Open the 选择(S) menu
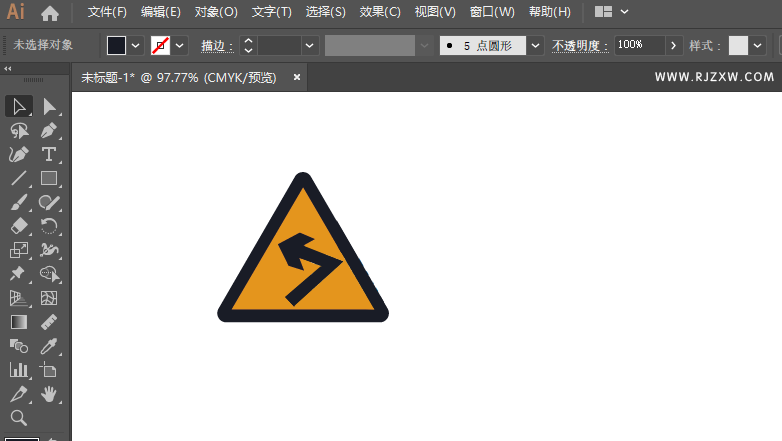Screen dimensions: 782x441 click(326, 12)
